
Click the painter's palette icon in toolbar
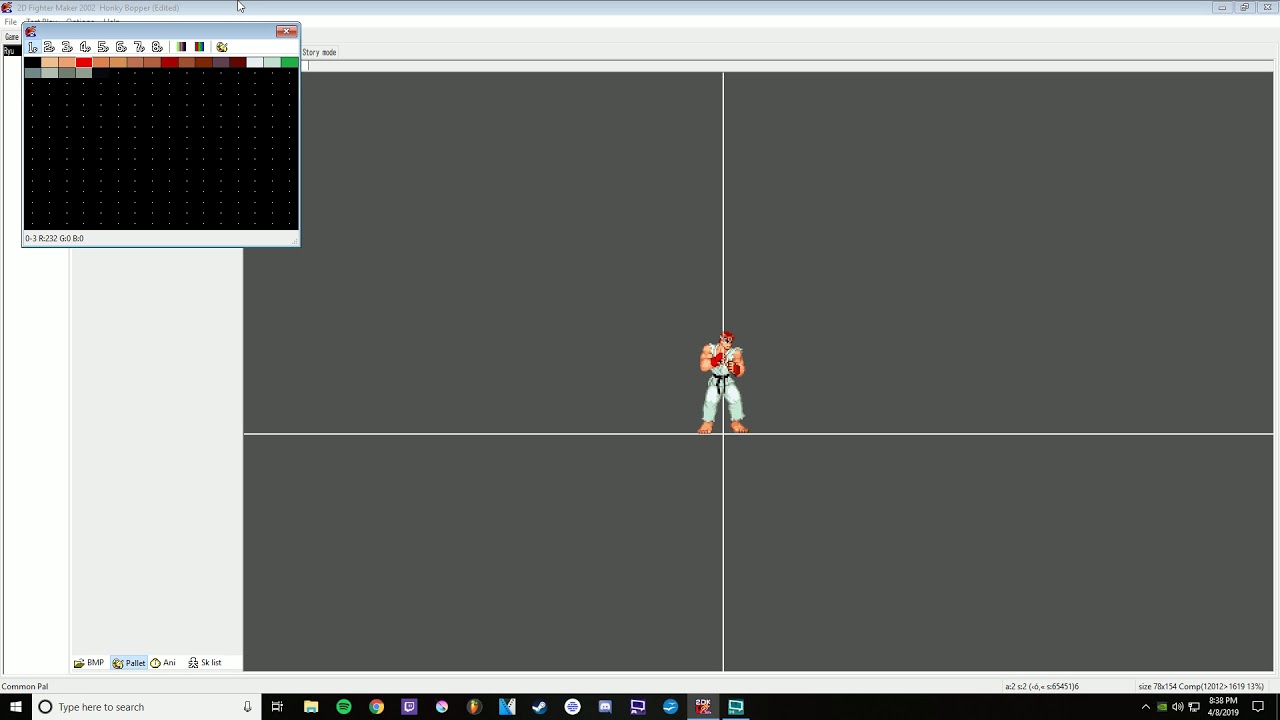point(222,47)
